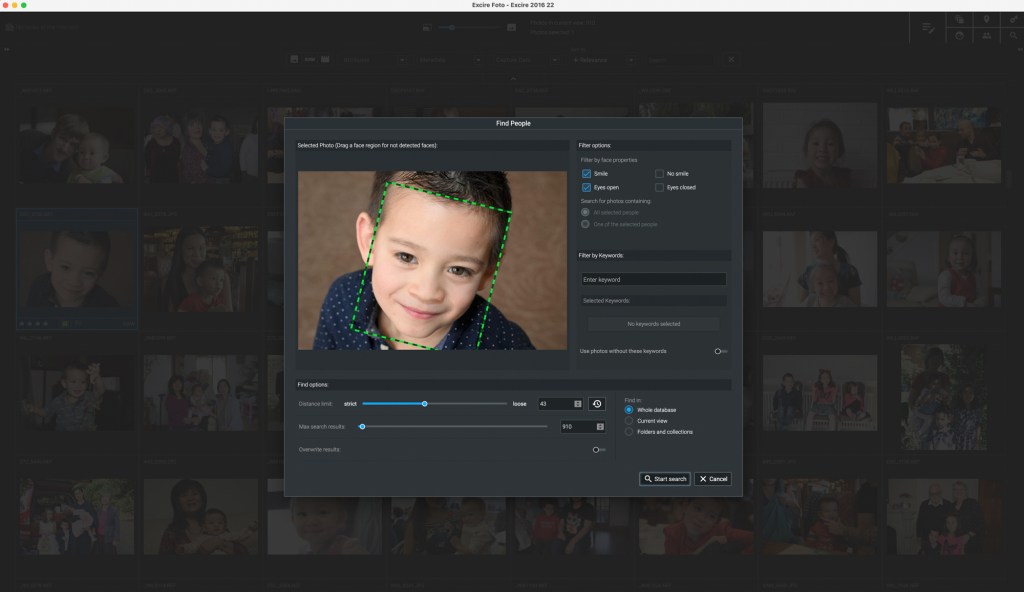Screen dimensions: 1024x592
Task: Toggle the Eyes open checkbox
Action: pos(586,188)
